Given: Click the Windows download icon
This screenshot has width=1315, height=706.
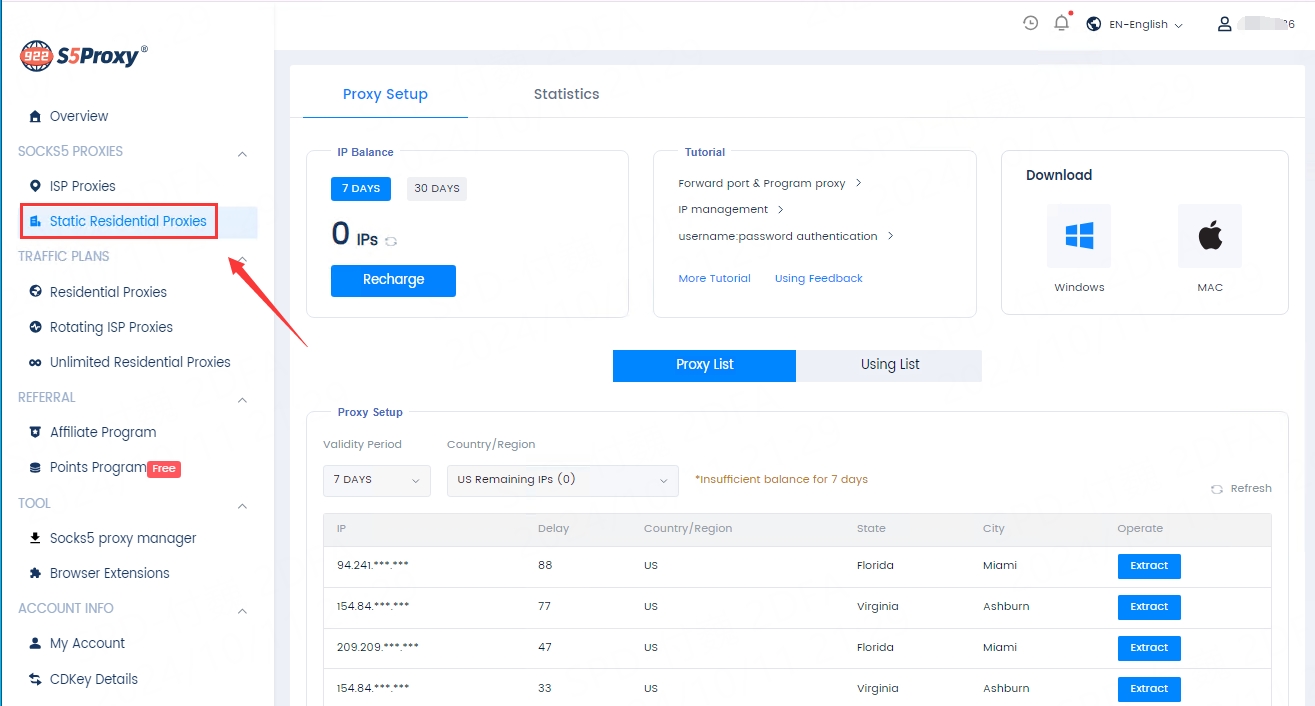Looking at the screenshot, I should tap(1079, 236).
